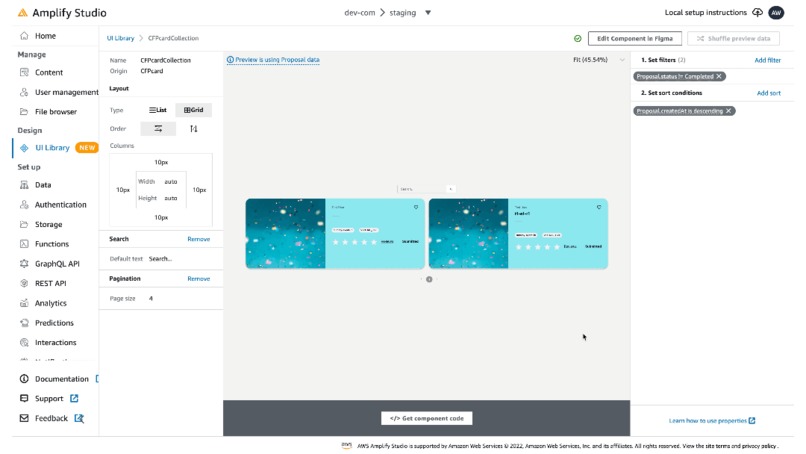This screenshot has height=454, width=806.
Task: Click Edit Component in Figma button
Action: click(634, 39)
